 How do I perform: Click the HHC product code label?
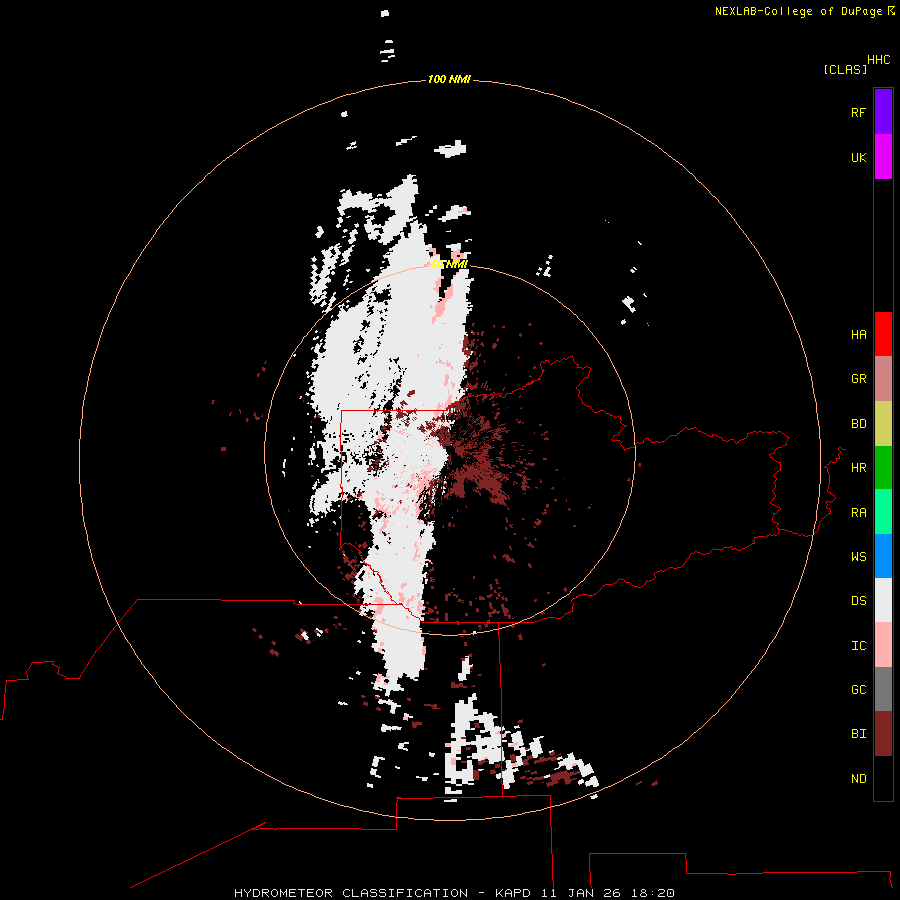[x=878, y=60]
